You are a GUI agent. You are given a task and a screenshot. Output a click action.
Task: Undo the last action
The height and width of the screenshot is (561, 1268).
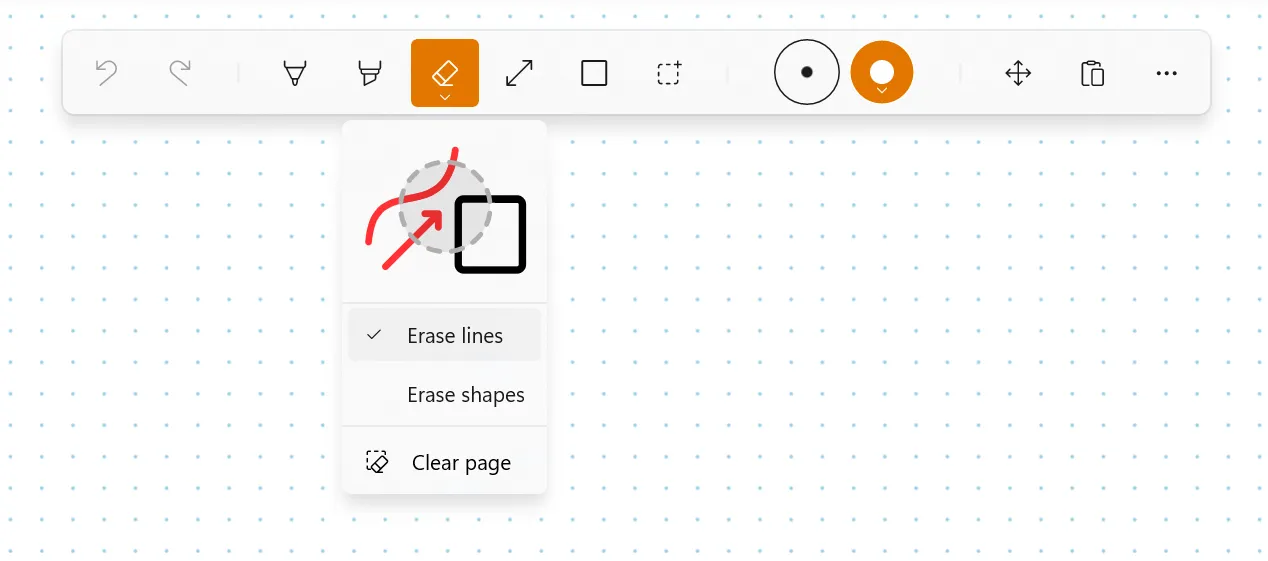[x=106, y=73]
